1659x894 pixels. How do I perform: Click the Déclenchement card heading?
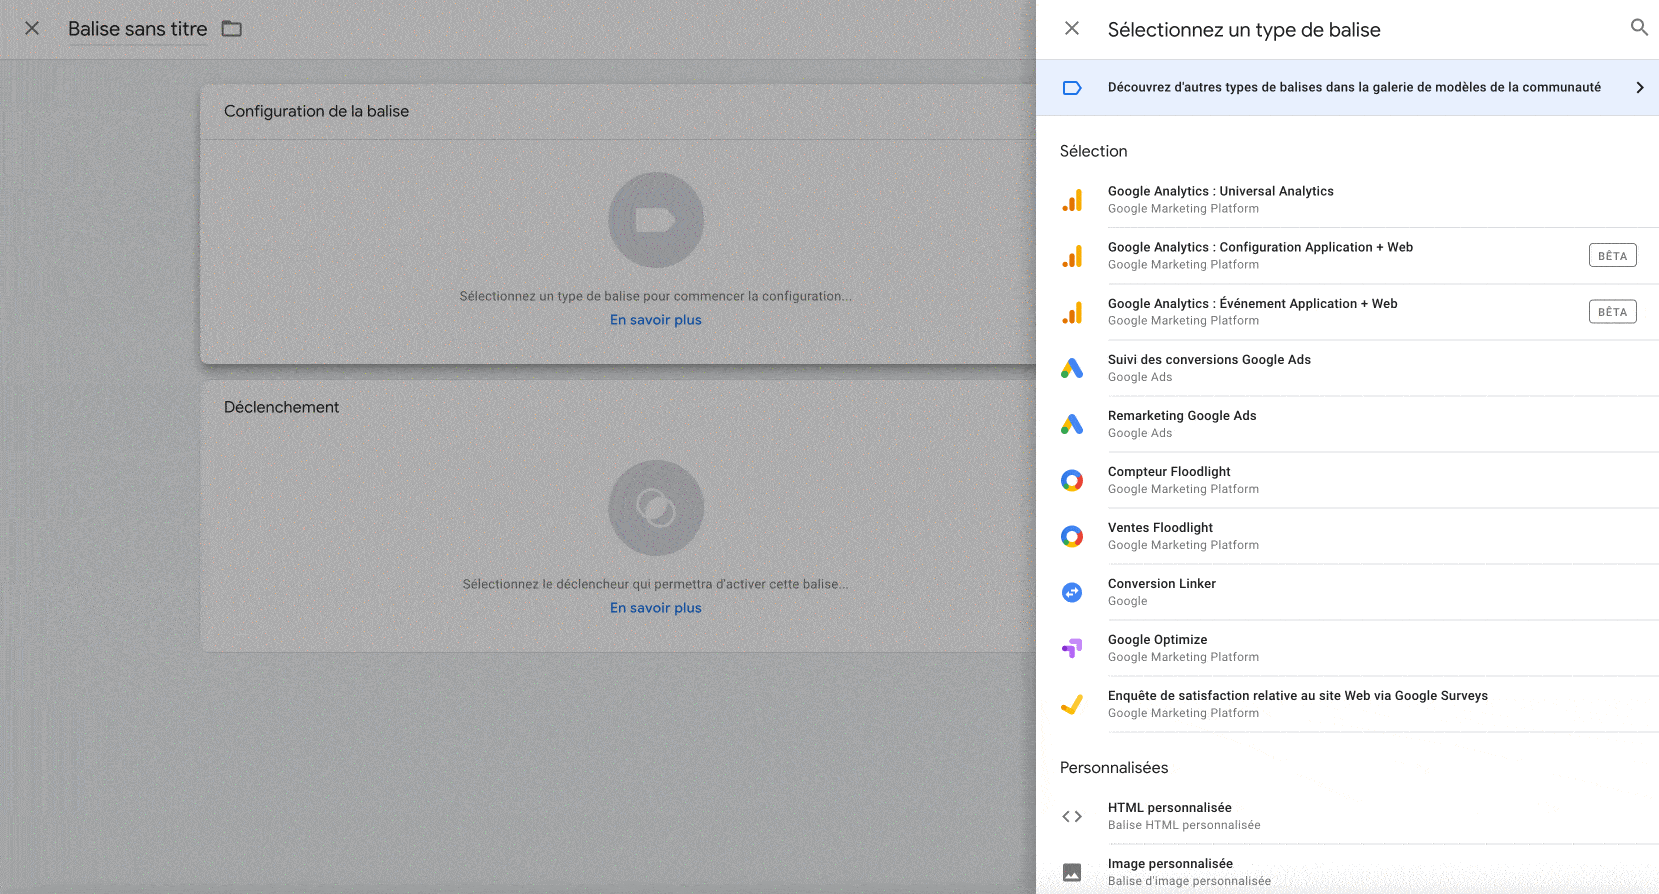click(x=281, y=407)
